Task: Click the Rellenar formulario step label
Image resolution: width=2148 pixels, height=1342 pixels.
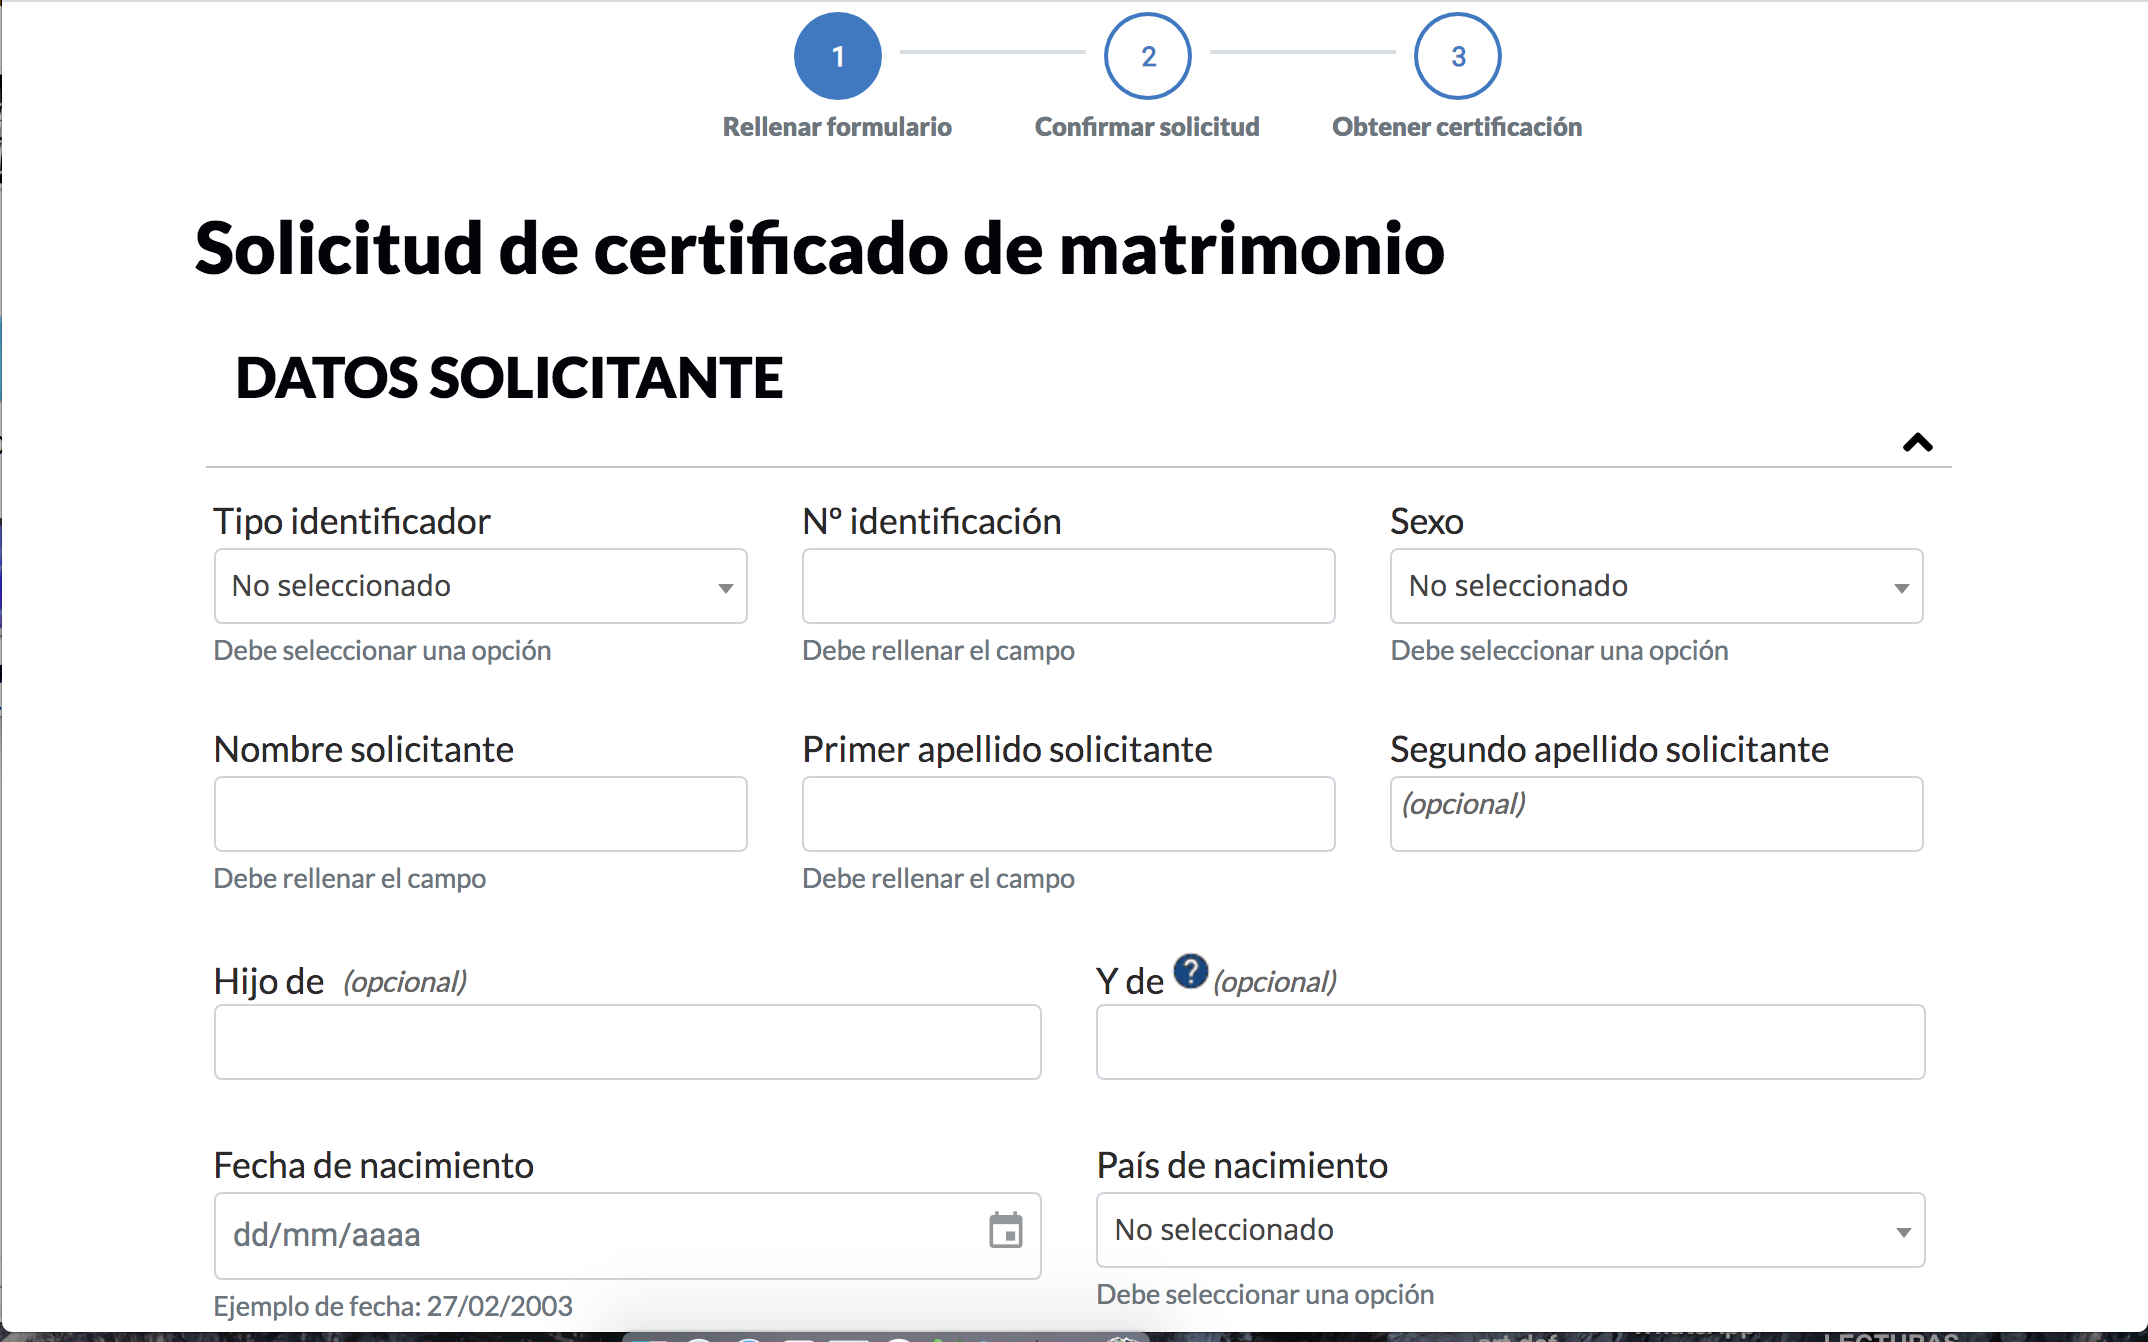Action: [x=837, y=127]
